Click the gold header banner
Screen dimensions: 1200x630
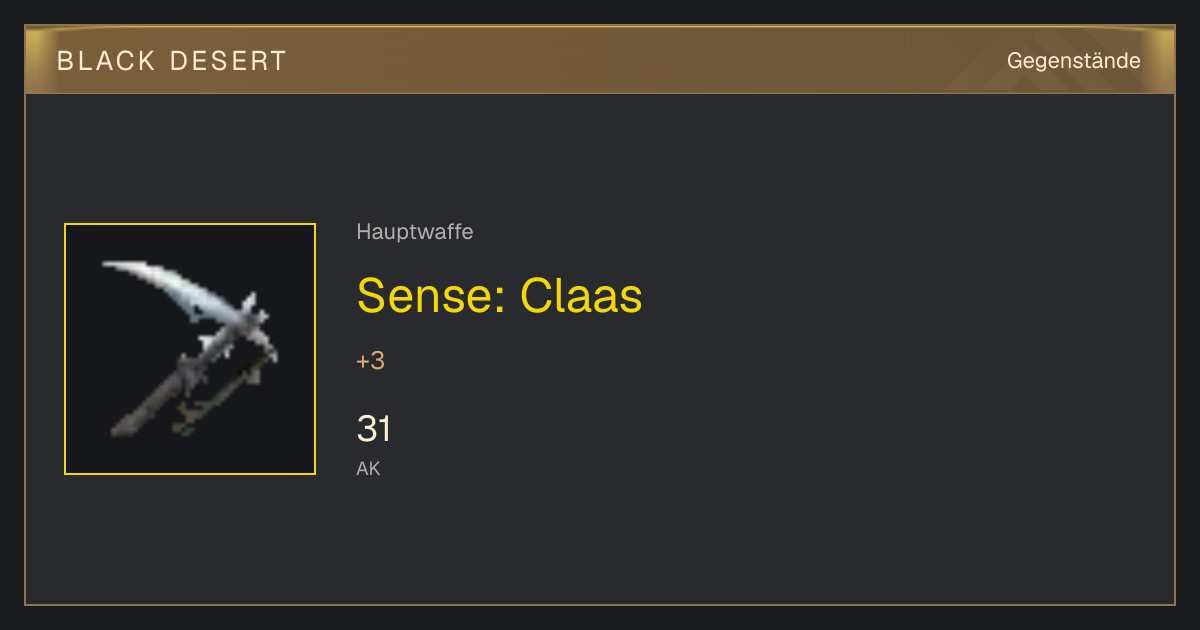coord(600,60)
